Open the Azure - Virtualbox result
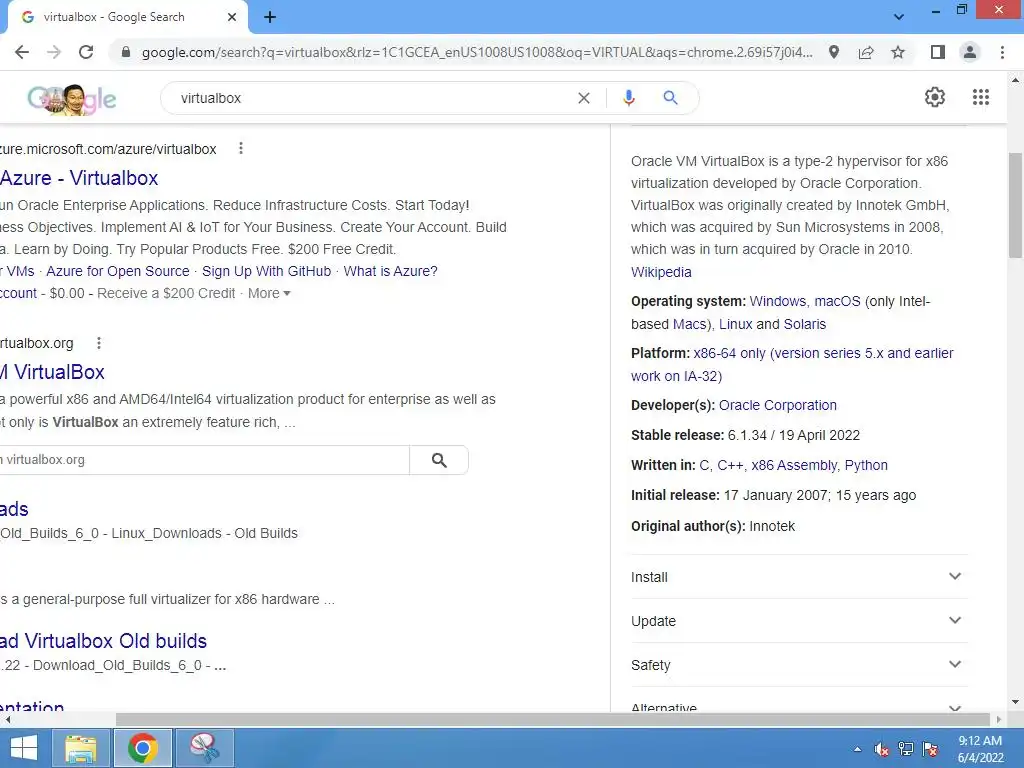Viewport: 1024px width, 768px height. (x=79, y=178)
